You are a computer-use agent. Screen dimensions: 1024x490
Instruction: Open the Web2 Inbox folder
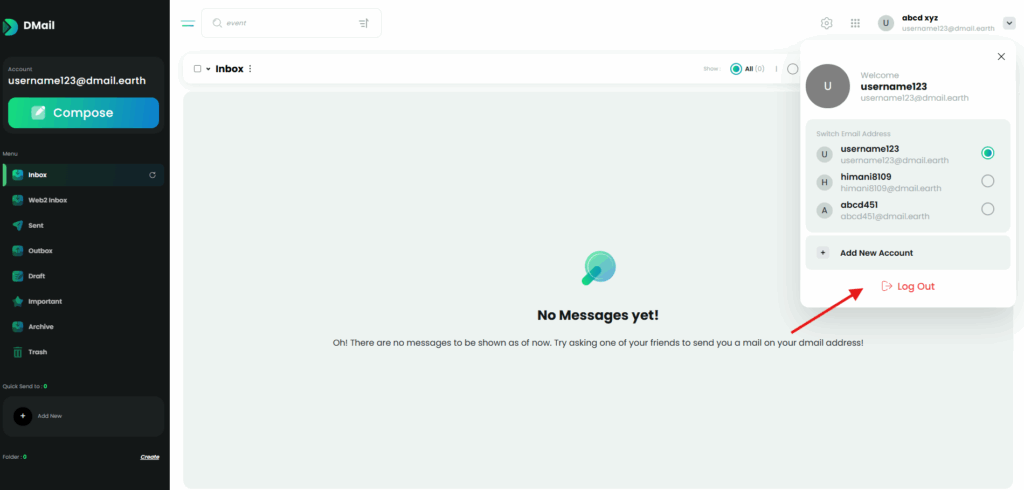pos(47,200)
